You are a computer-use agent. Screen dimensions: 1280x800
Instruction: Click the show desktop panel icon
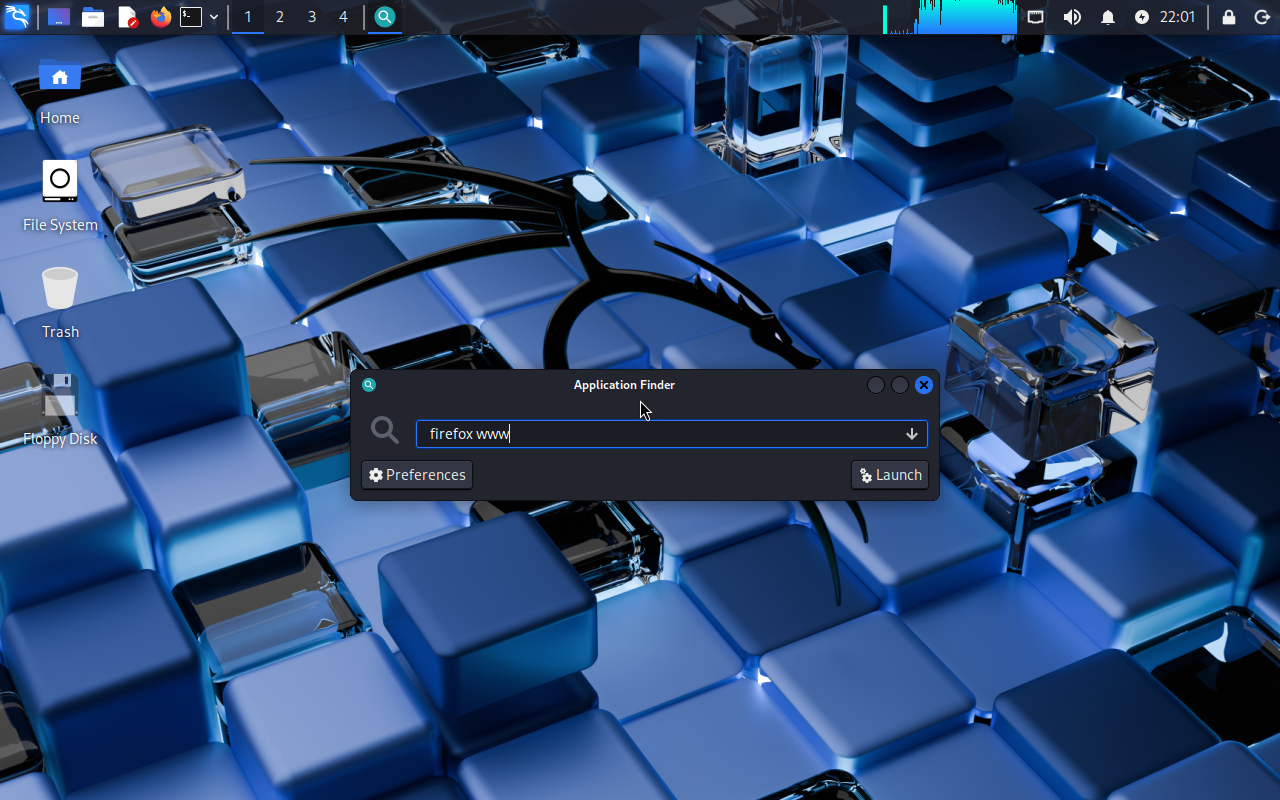[x=59, y=17]
